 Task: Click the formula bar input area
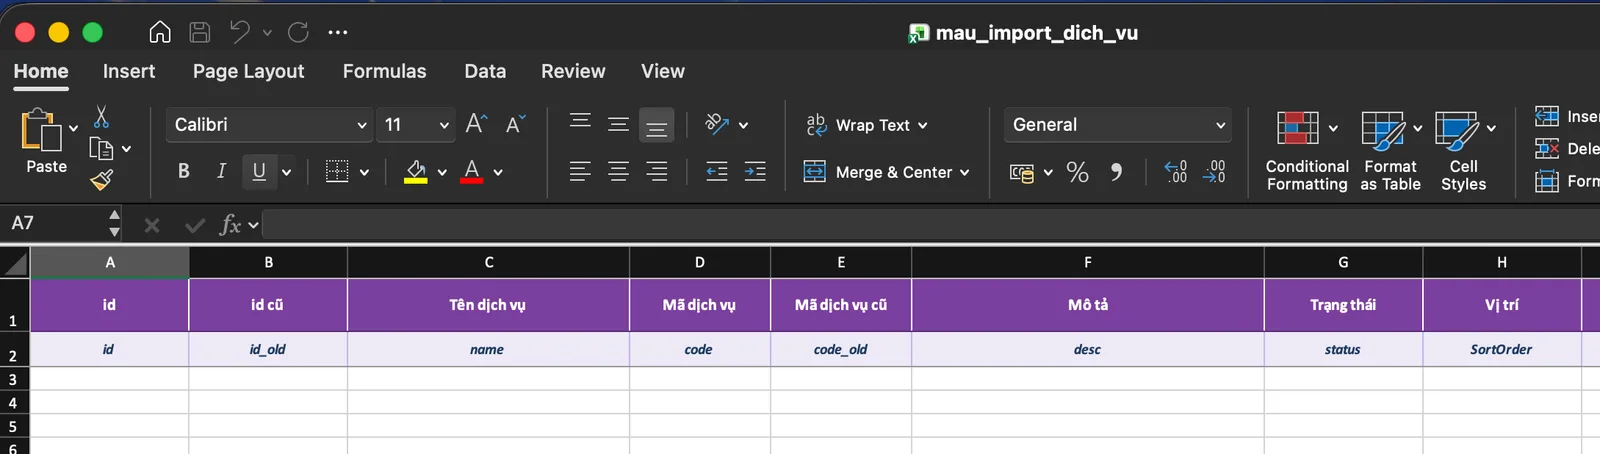pos(930,224)
